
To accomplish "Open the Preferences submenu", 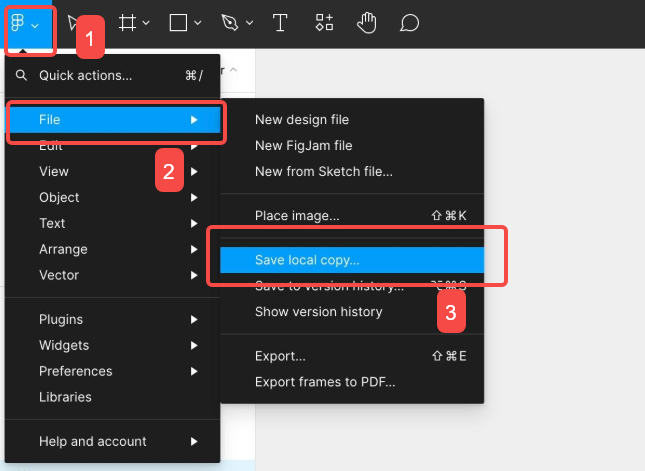I will click(x=113, y=371).
